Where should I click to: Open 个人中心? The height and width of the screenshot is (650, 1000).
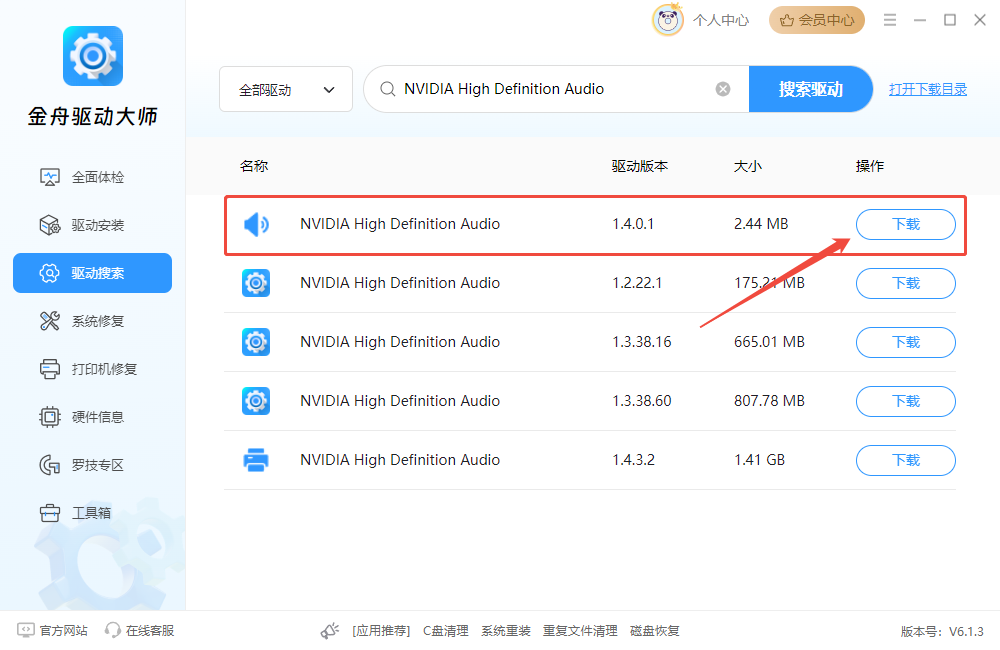721,20
